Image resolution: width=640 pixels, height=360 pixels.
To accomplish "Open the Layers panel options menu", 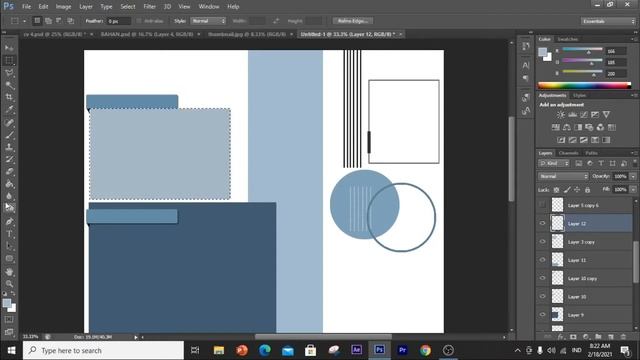I will [634, 153].
